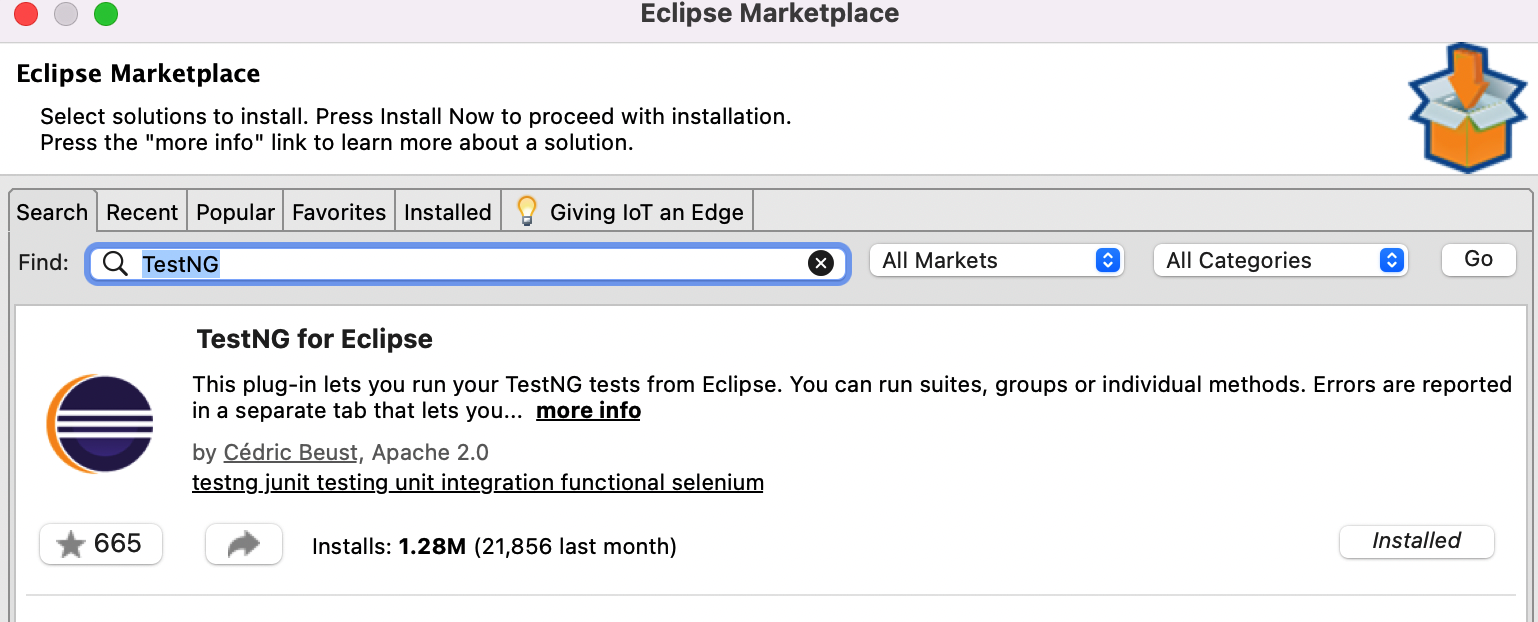This screenshot has height=622, width=1538.
Task: Click the magnifying glass search icon
Action: click(x=116, y=263)
